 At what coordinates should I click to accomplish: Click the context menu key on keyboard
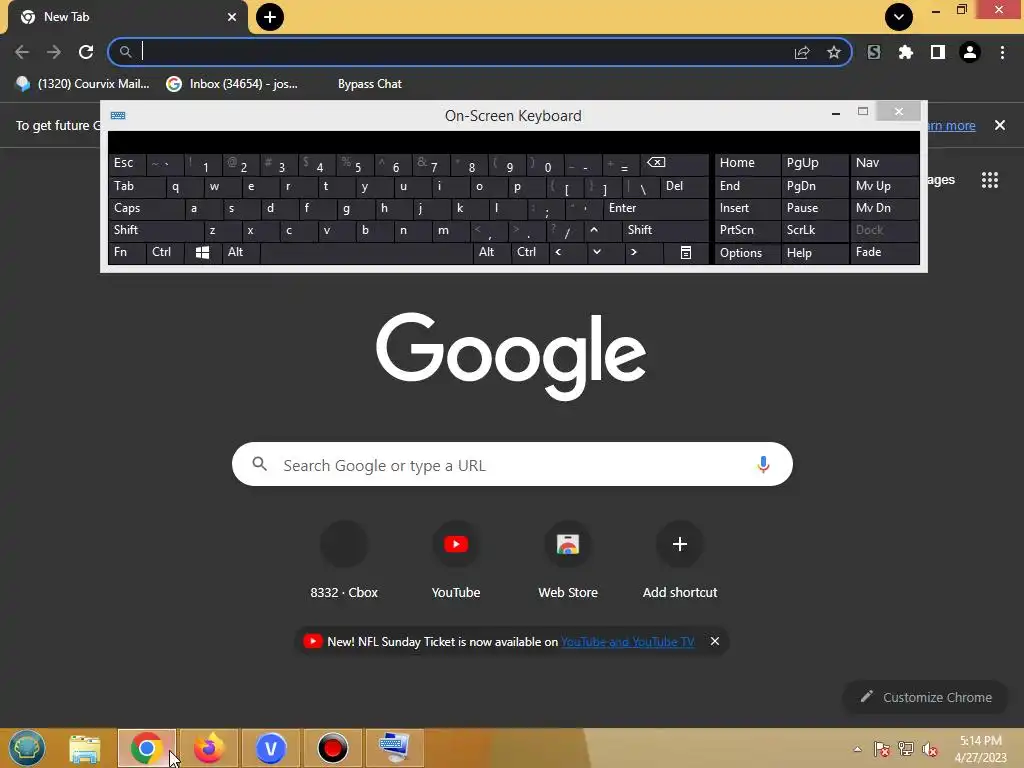(686, 253)
